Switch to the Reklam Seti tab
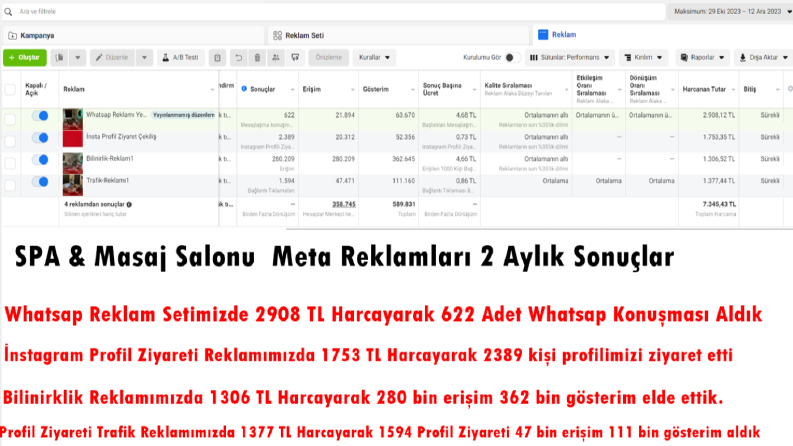Image resolution: width=793 pixels, height=446 pixels. (400, 35)
